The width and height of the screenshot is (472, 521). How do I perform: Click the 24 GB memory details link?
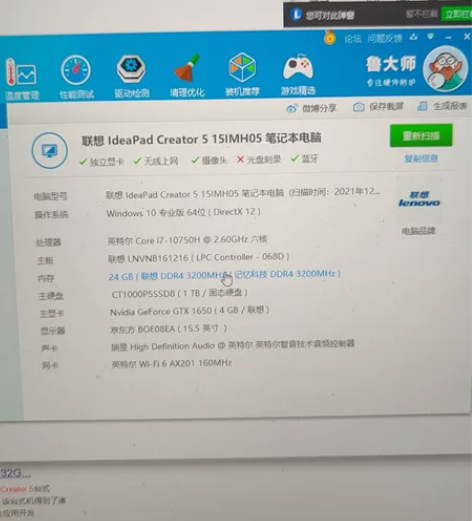(224, 275)
